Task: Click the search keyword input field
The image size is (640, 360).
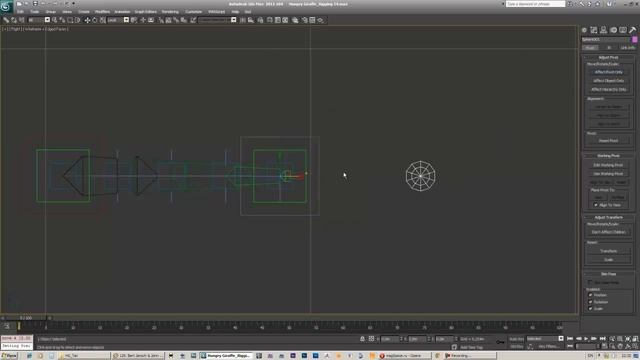Action: coord(535,4)
